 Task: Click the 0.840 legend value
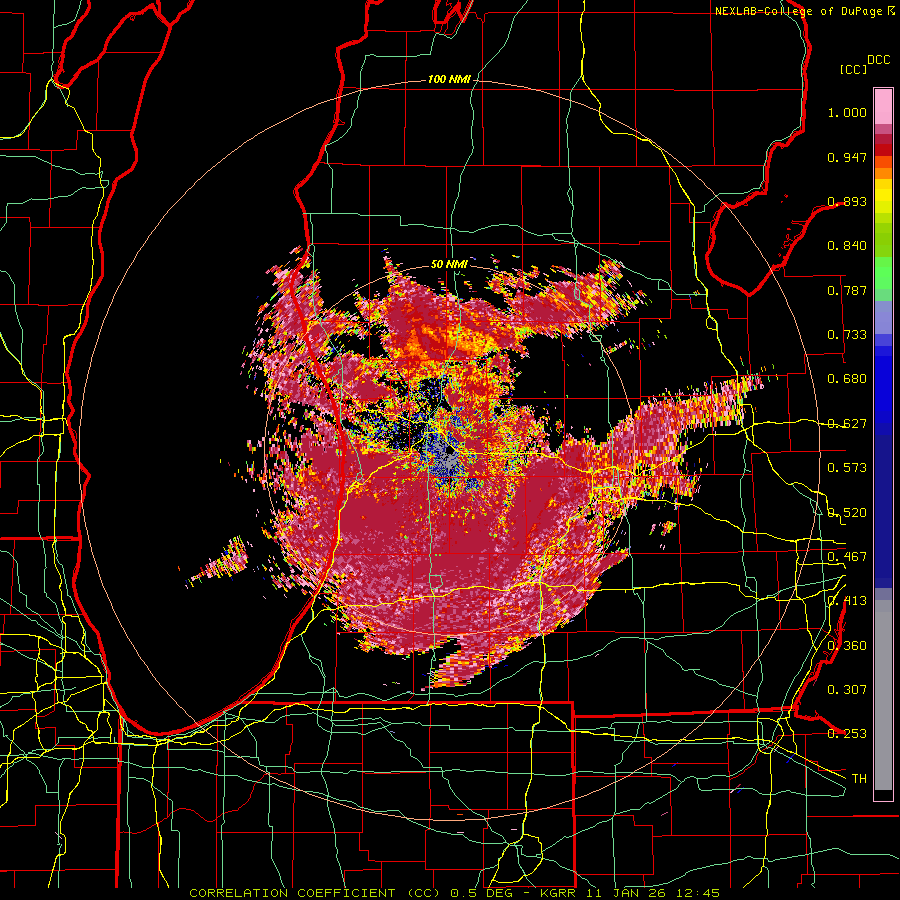847,246
